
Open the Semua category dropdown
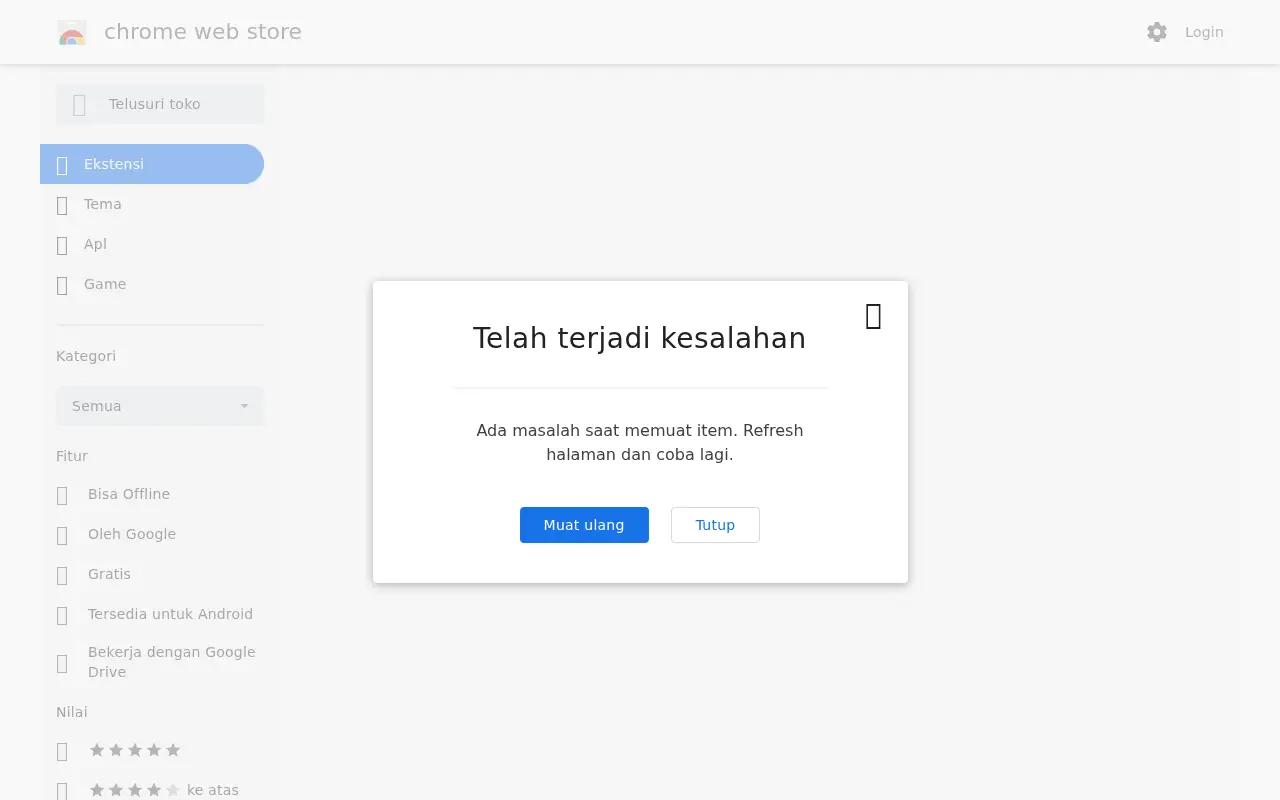tap(160, 406)
